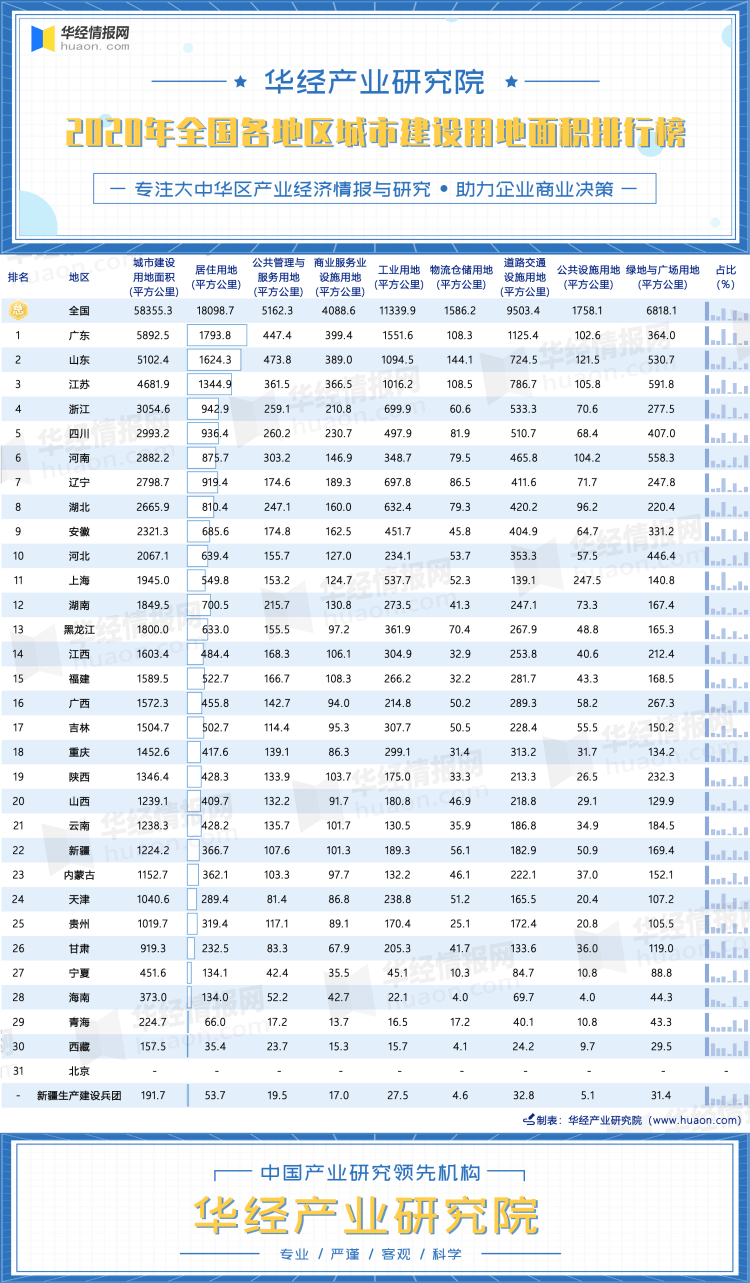Click 河北 绿地与广场用地 value 446.4
Screen dimensions: 750x1283
(x=661, y=555)
